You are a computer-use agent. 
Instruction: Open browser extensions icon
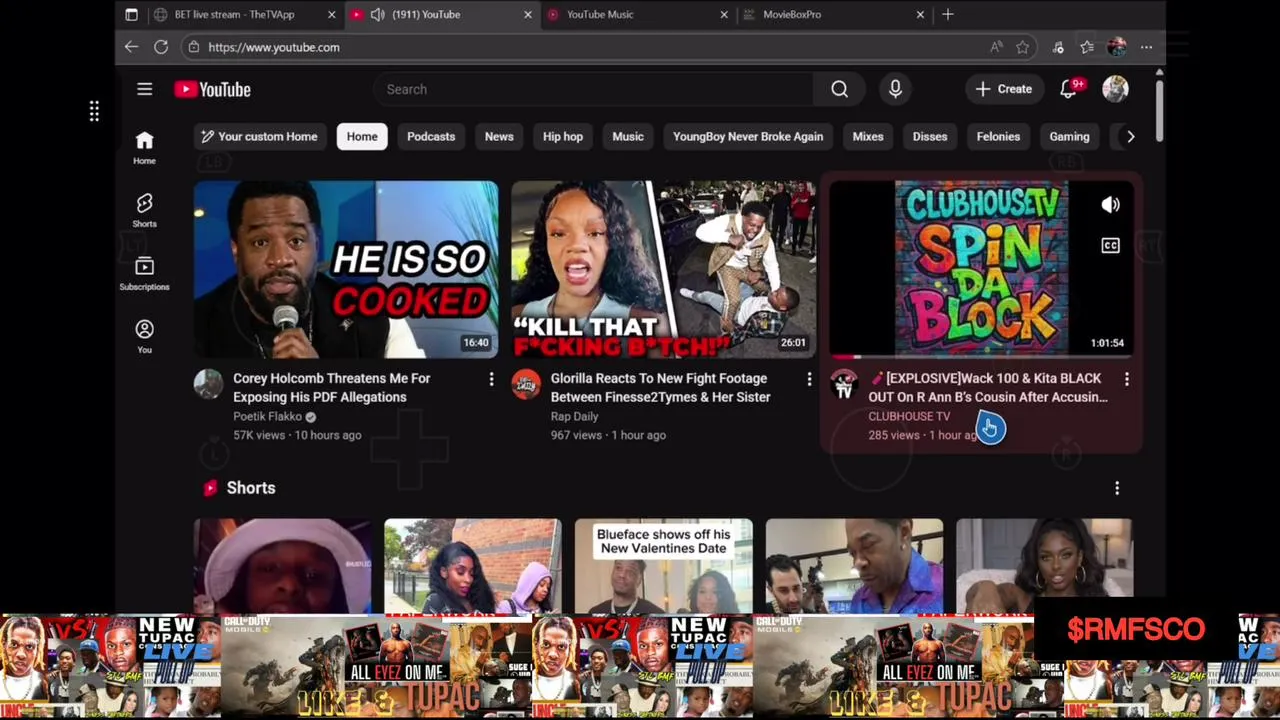1058,47
